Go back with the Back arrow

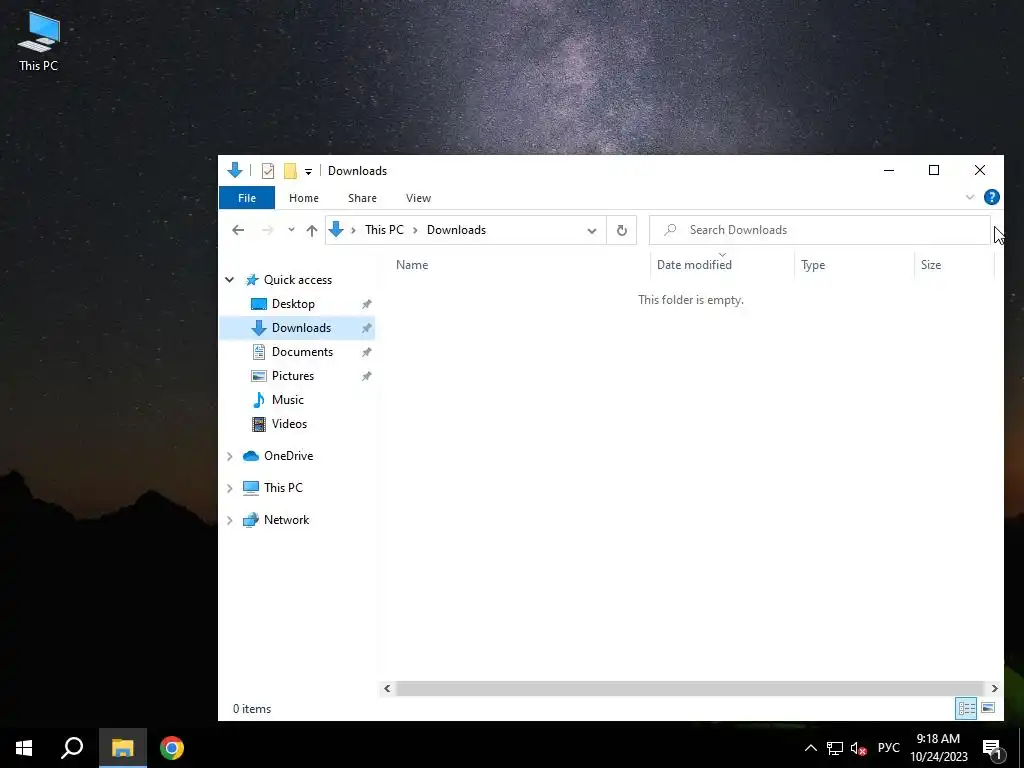(238, 230)
